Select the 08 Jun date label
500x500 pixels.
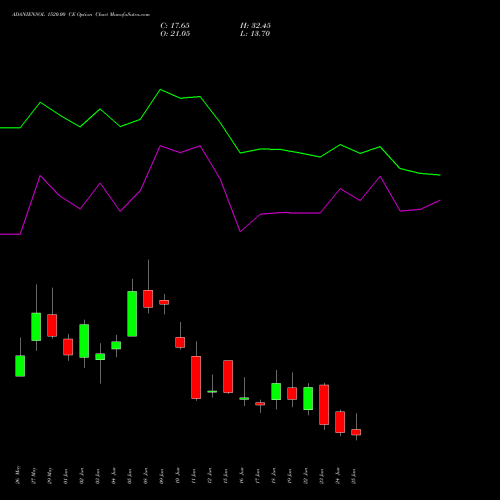(x=146, y=476)
